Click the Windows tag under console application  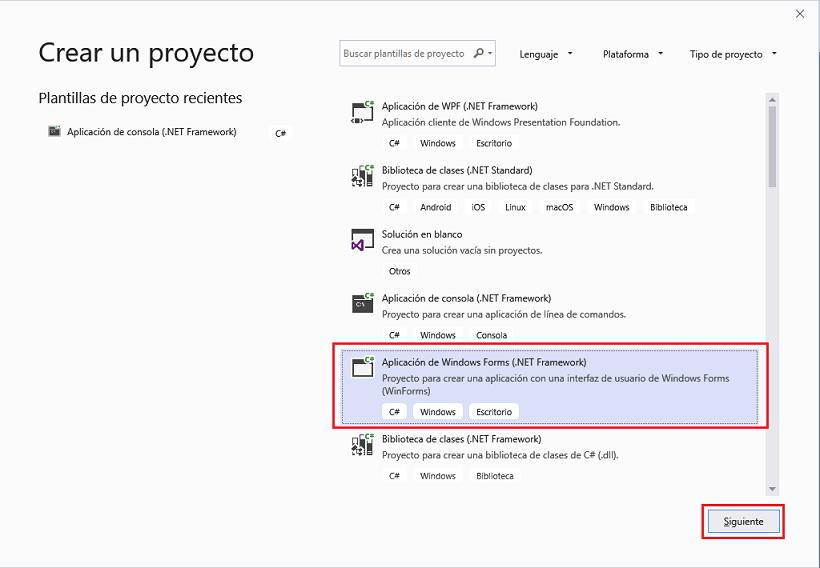[438, 335]
